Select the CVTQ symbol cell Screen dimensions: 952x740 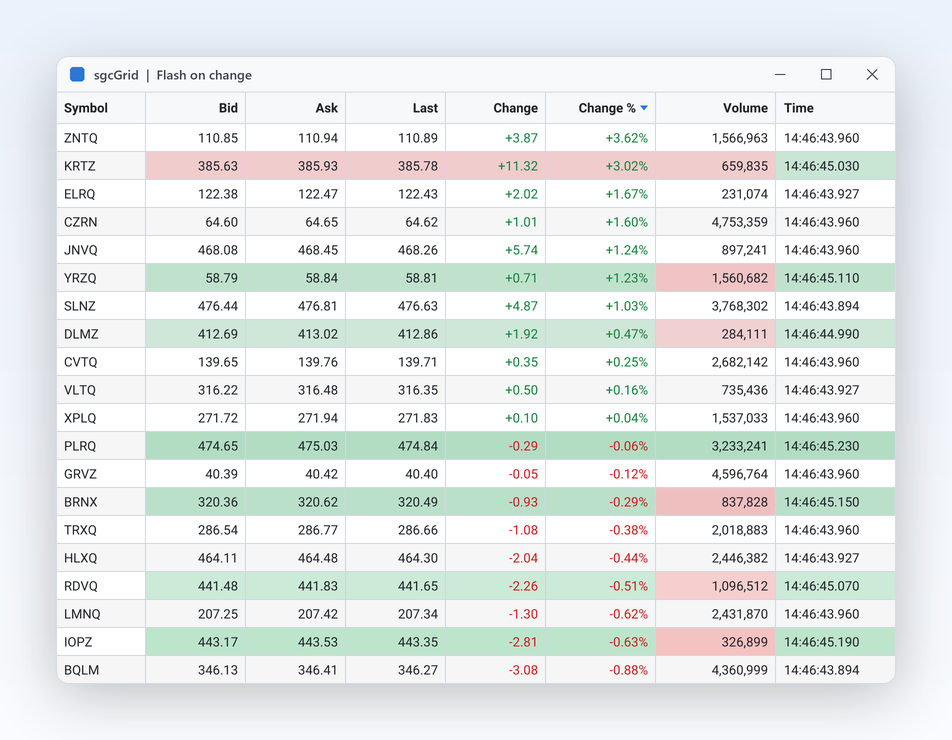click(x=101, y=362)
